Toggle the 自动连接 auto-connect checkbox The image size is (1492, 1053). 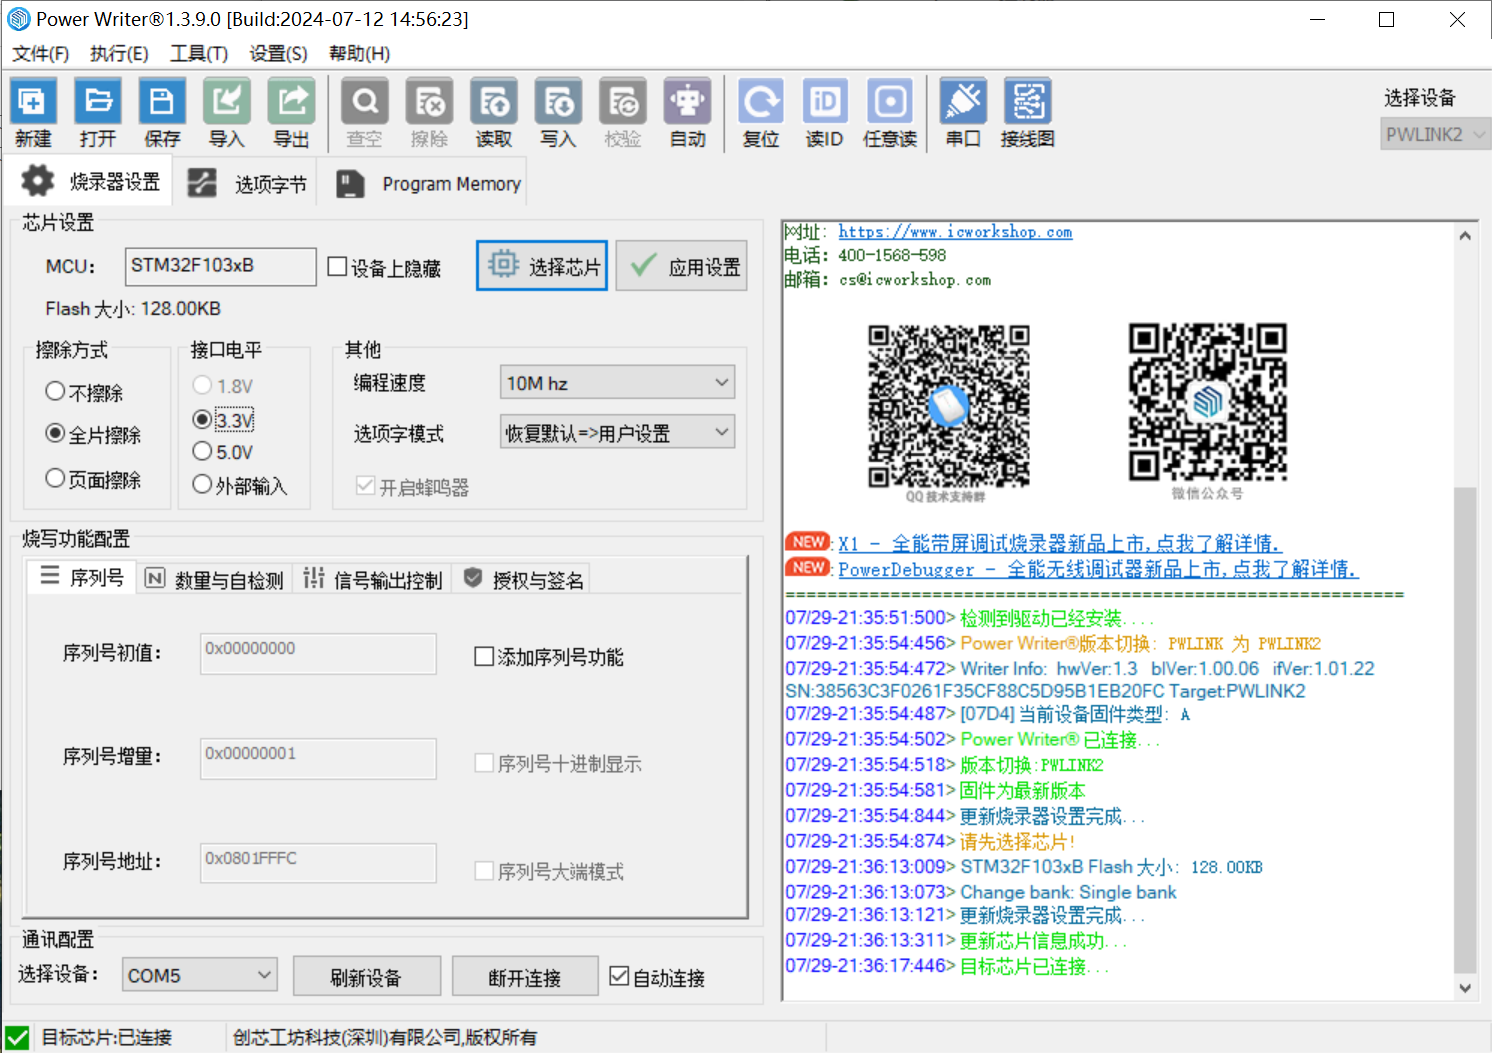point(620,977)
